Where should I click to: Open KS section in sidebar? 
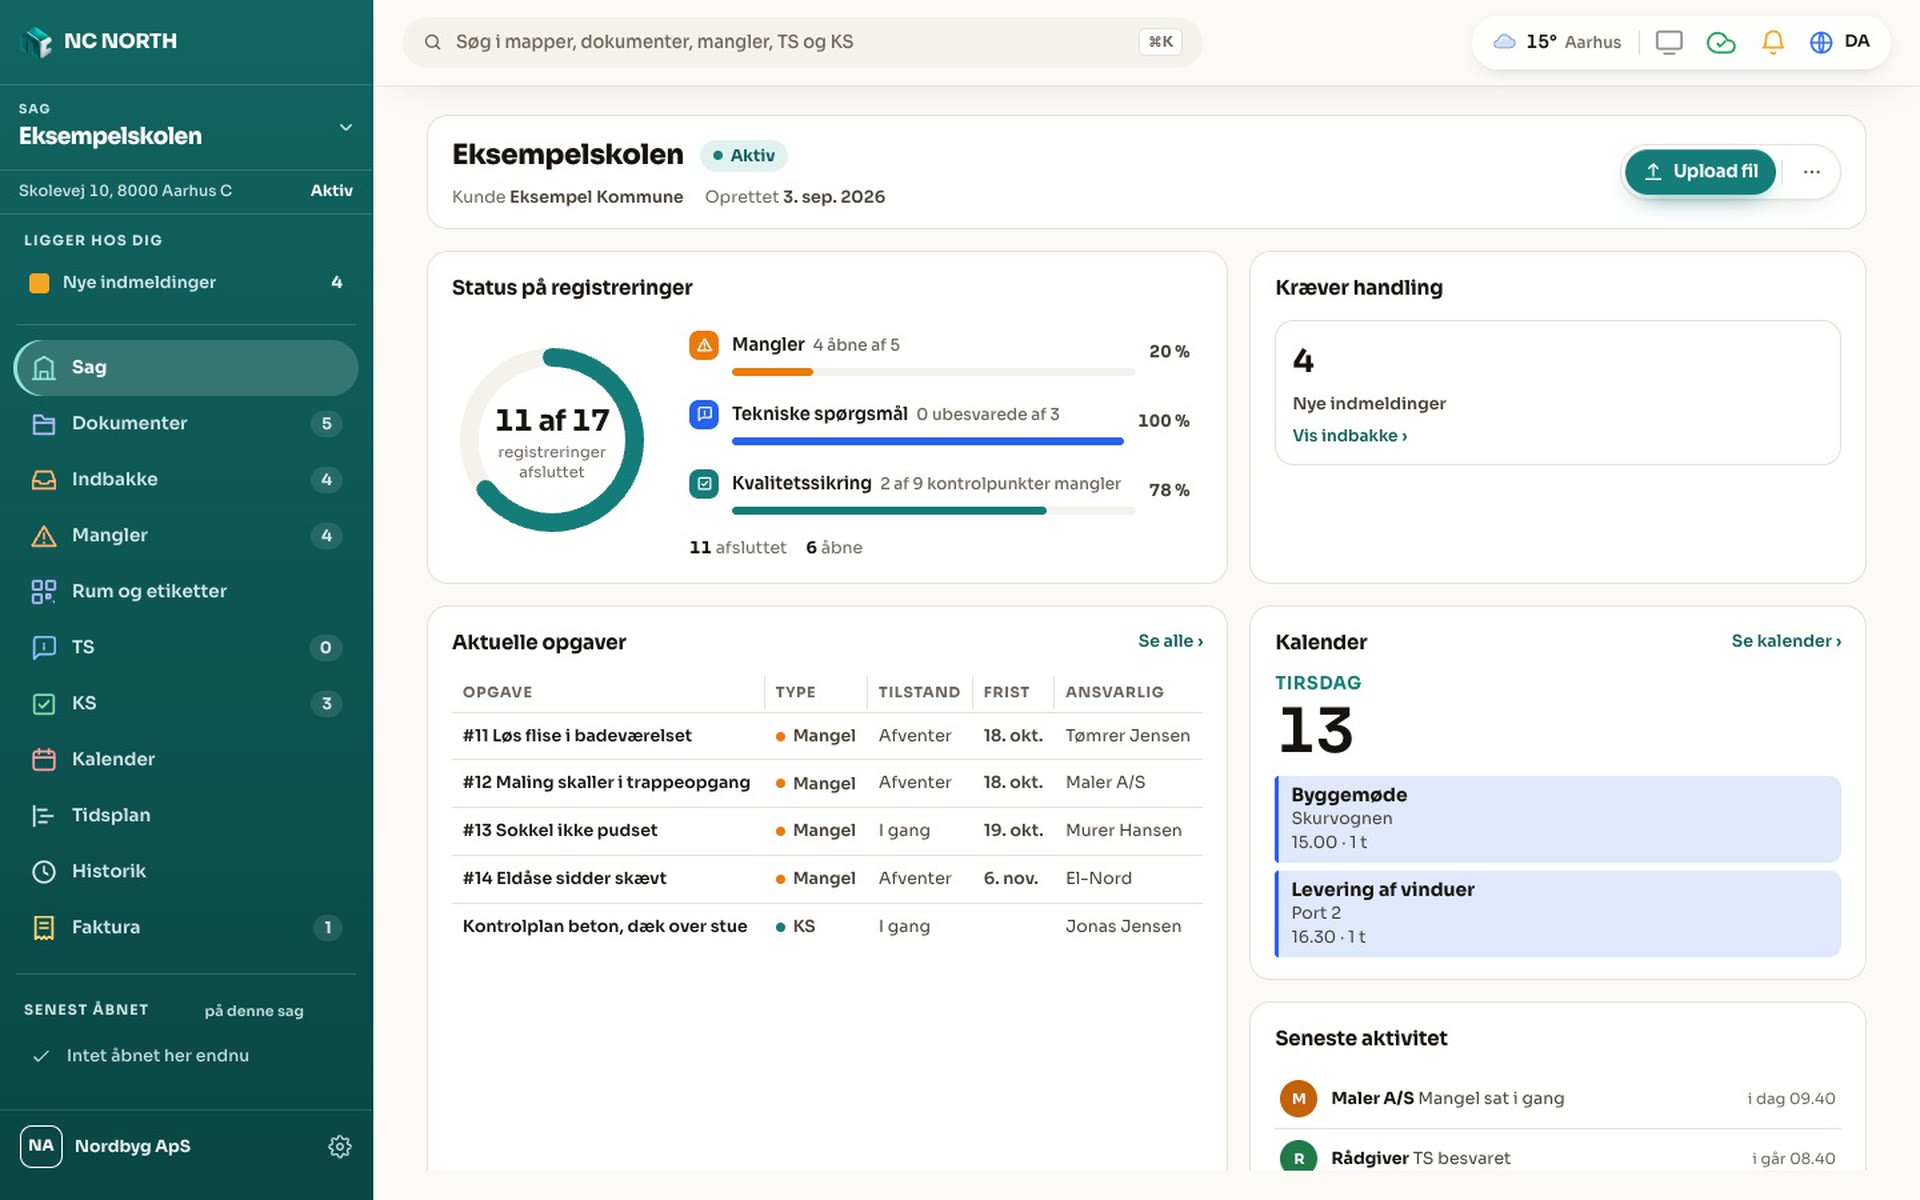(186, 704)
